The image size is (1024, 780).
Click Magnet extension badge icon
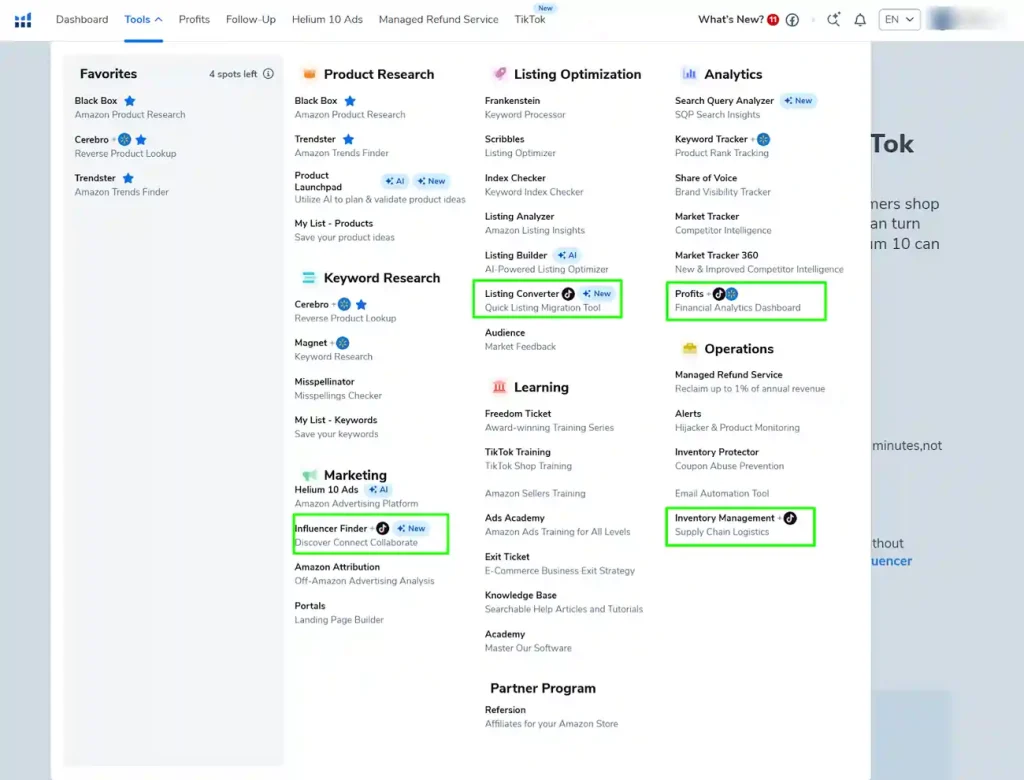pyautogui.click(x=342, y=343)
